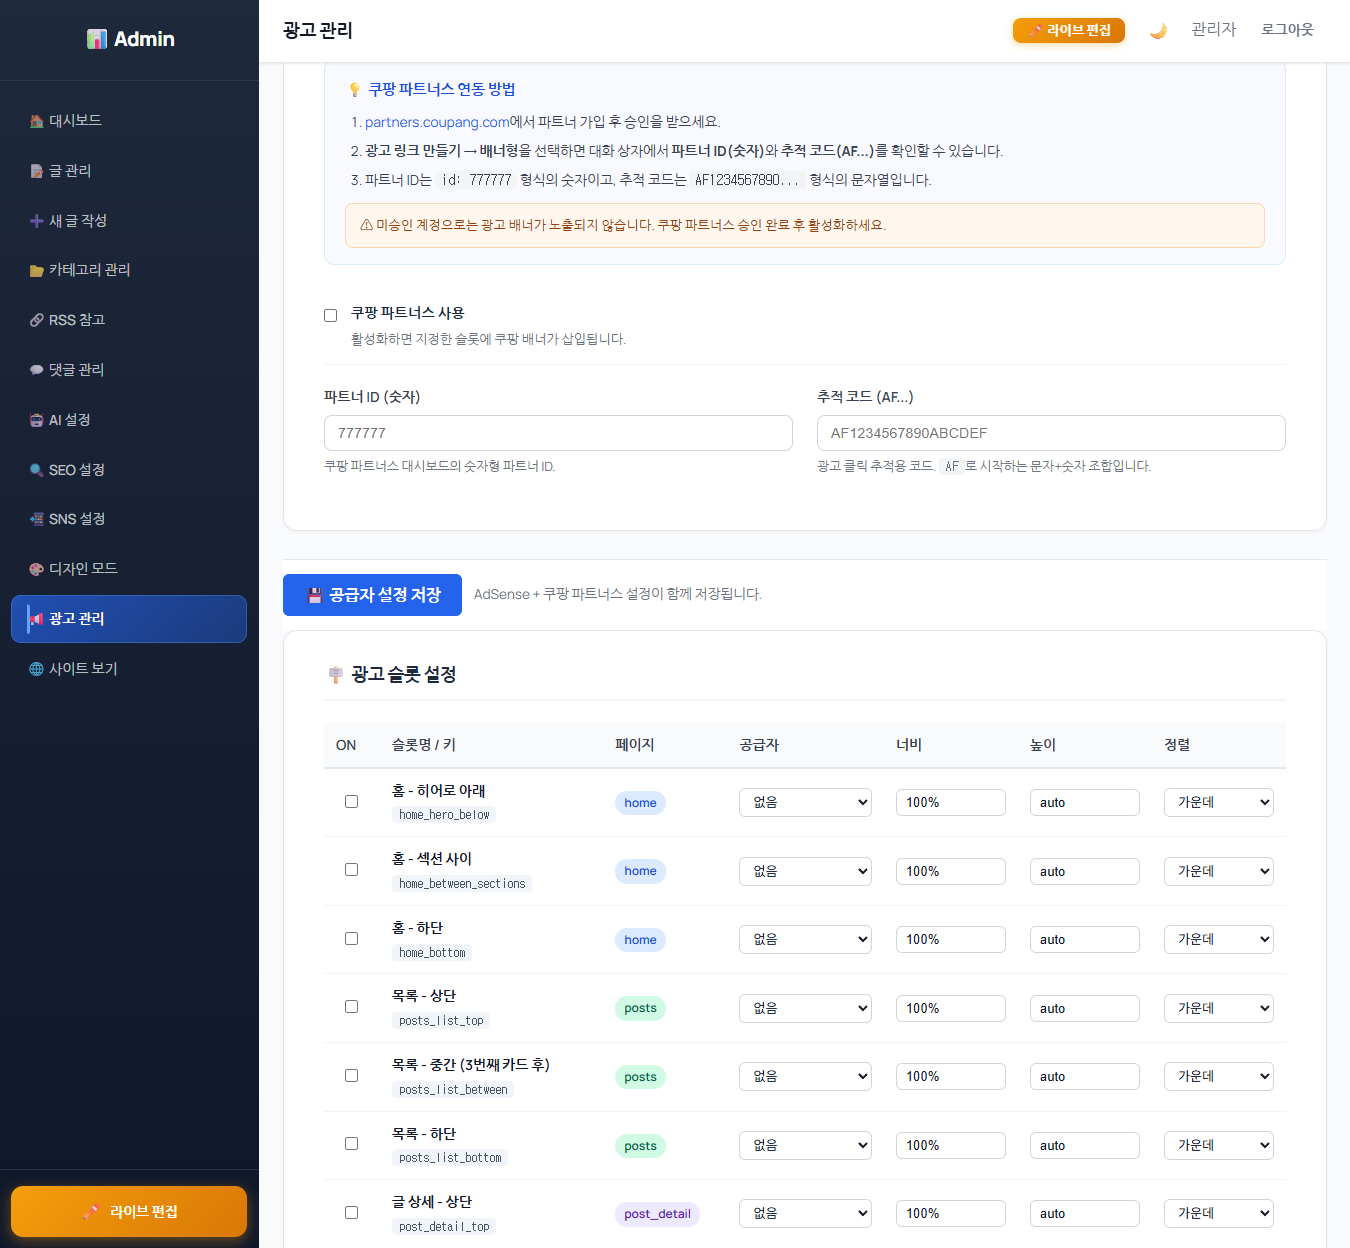Screen dimensions: 1350x1248
Task: Open provider dropdown for home_between_sections row
Action: [x=805, y=871]
